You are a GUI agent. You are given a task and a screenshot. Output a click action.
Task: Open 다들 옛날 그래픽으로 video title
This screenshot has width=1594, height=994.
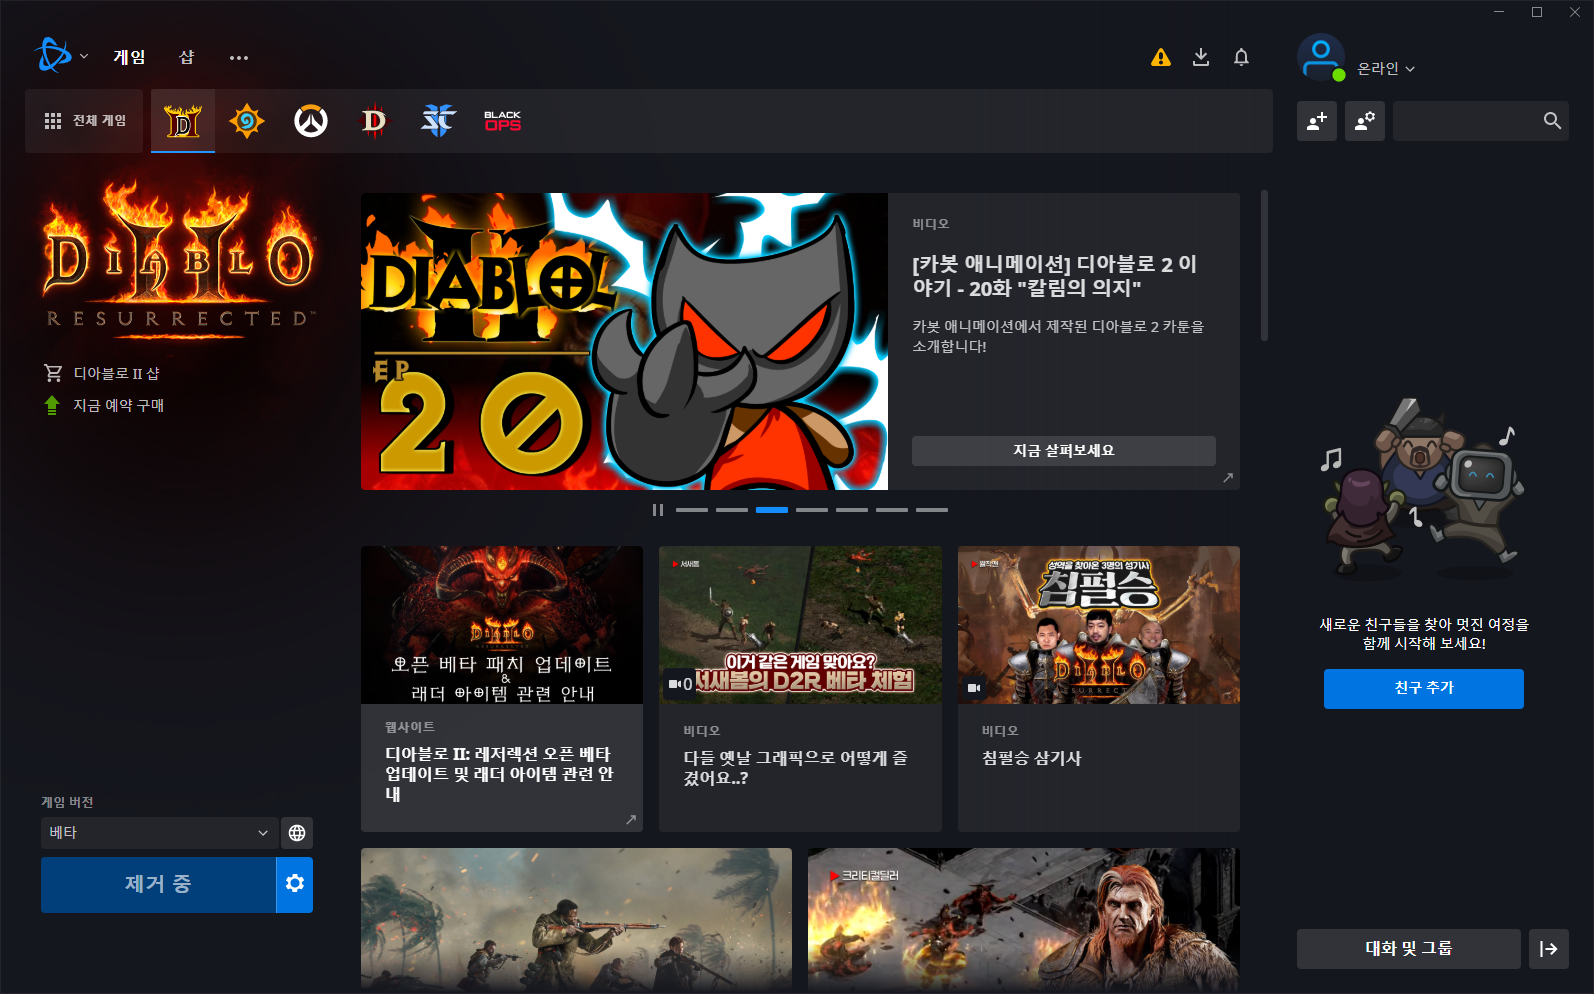(796, 768)
